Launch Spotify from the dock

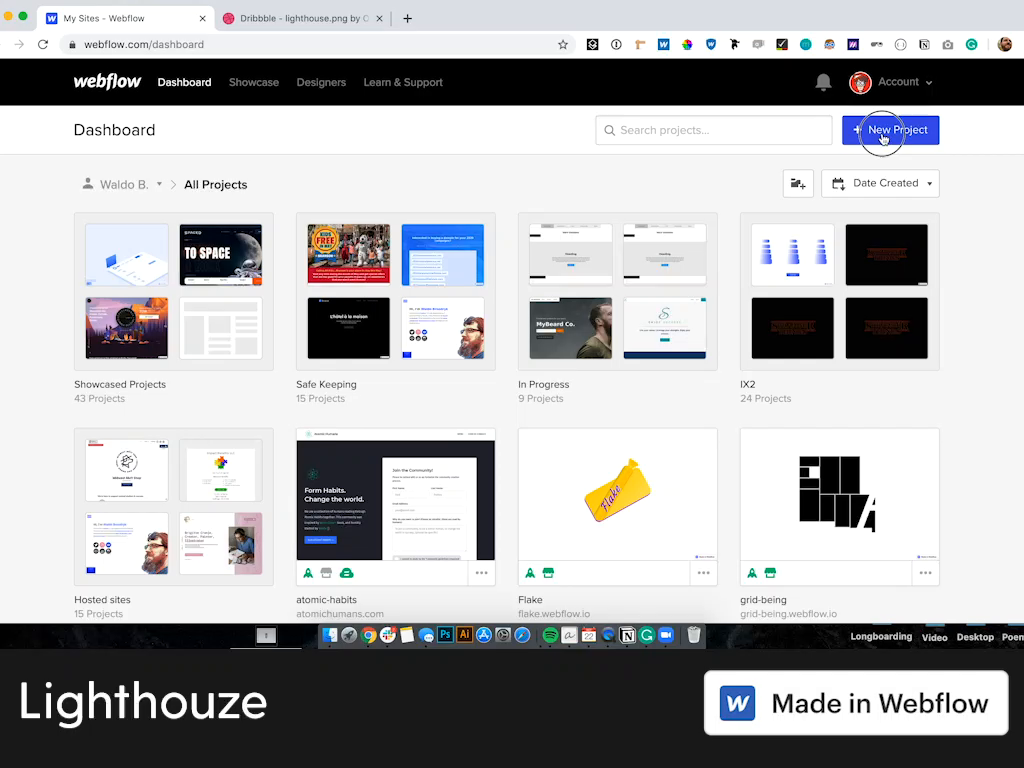(x=550, y=635)
